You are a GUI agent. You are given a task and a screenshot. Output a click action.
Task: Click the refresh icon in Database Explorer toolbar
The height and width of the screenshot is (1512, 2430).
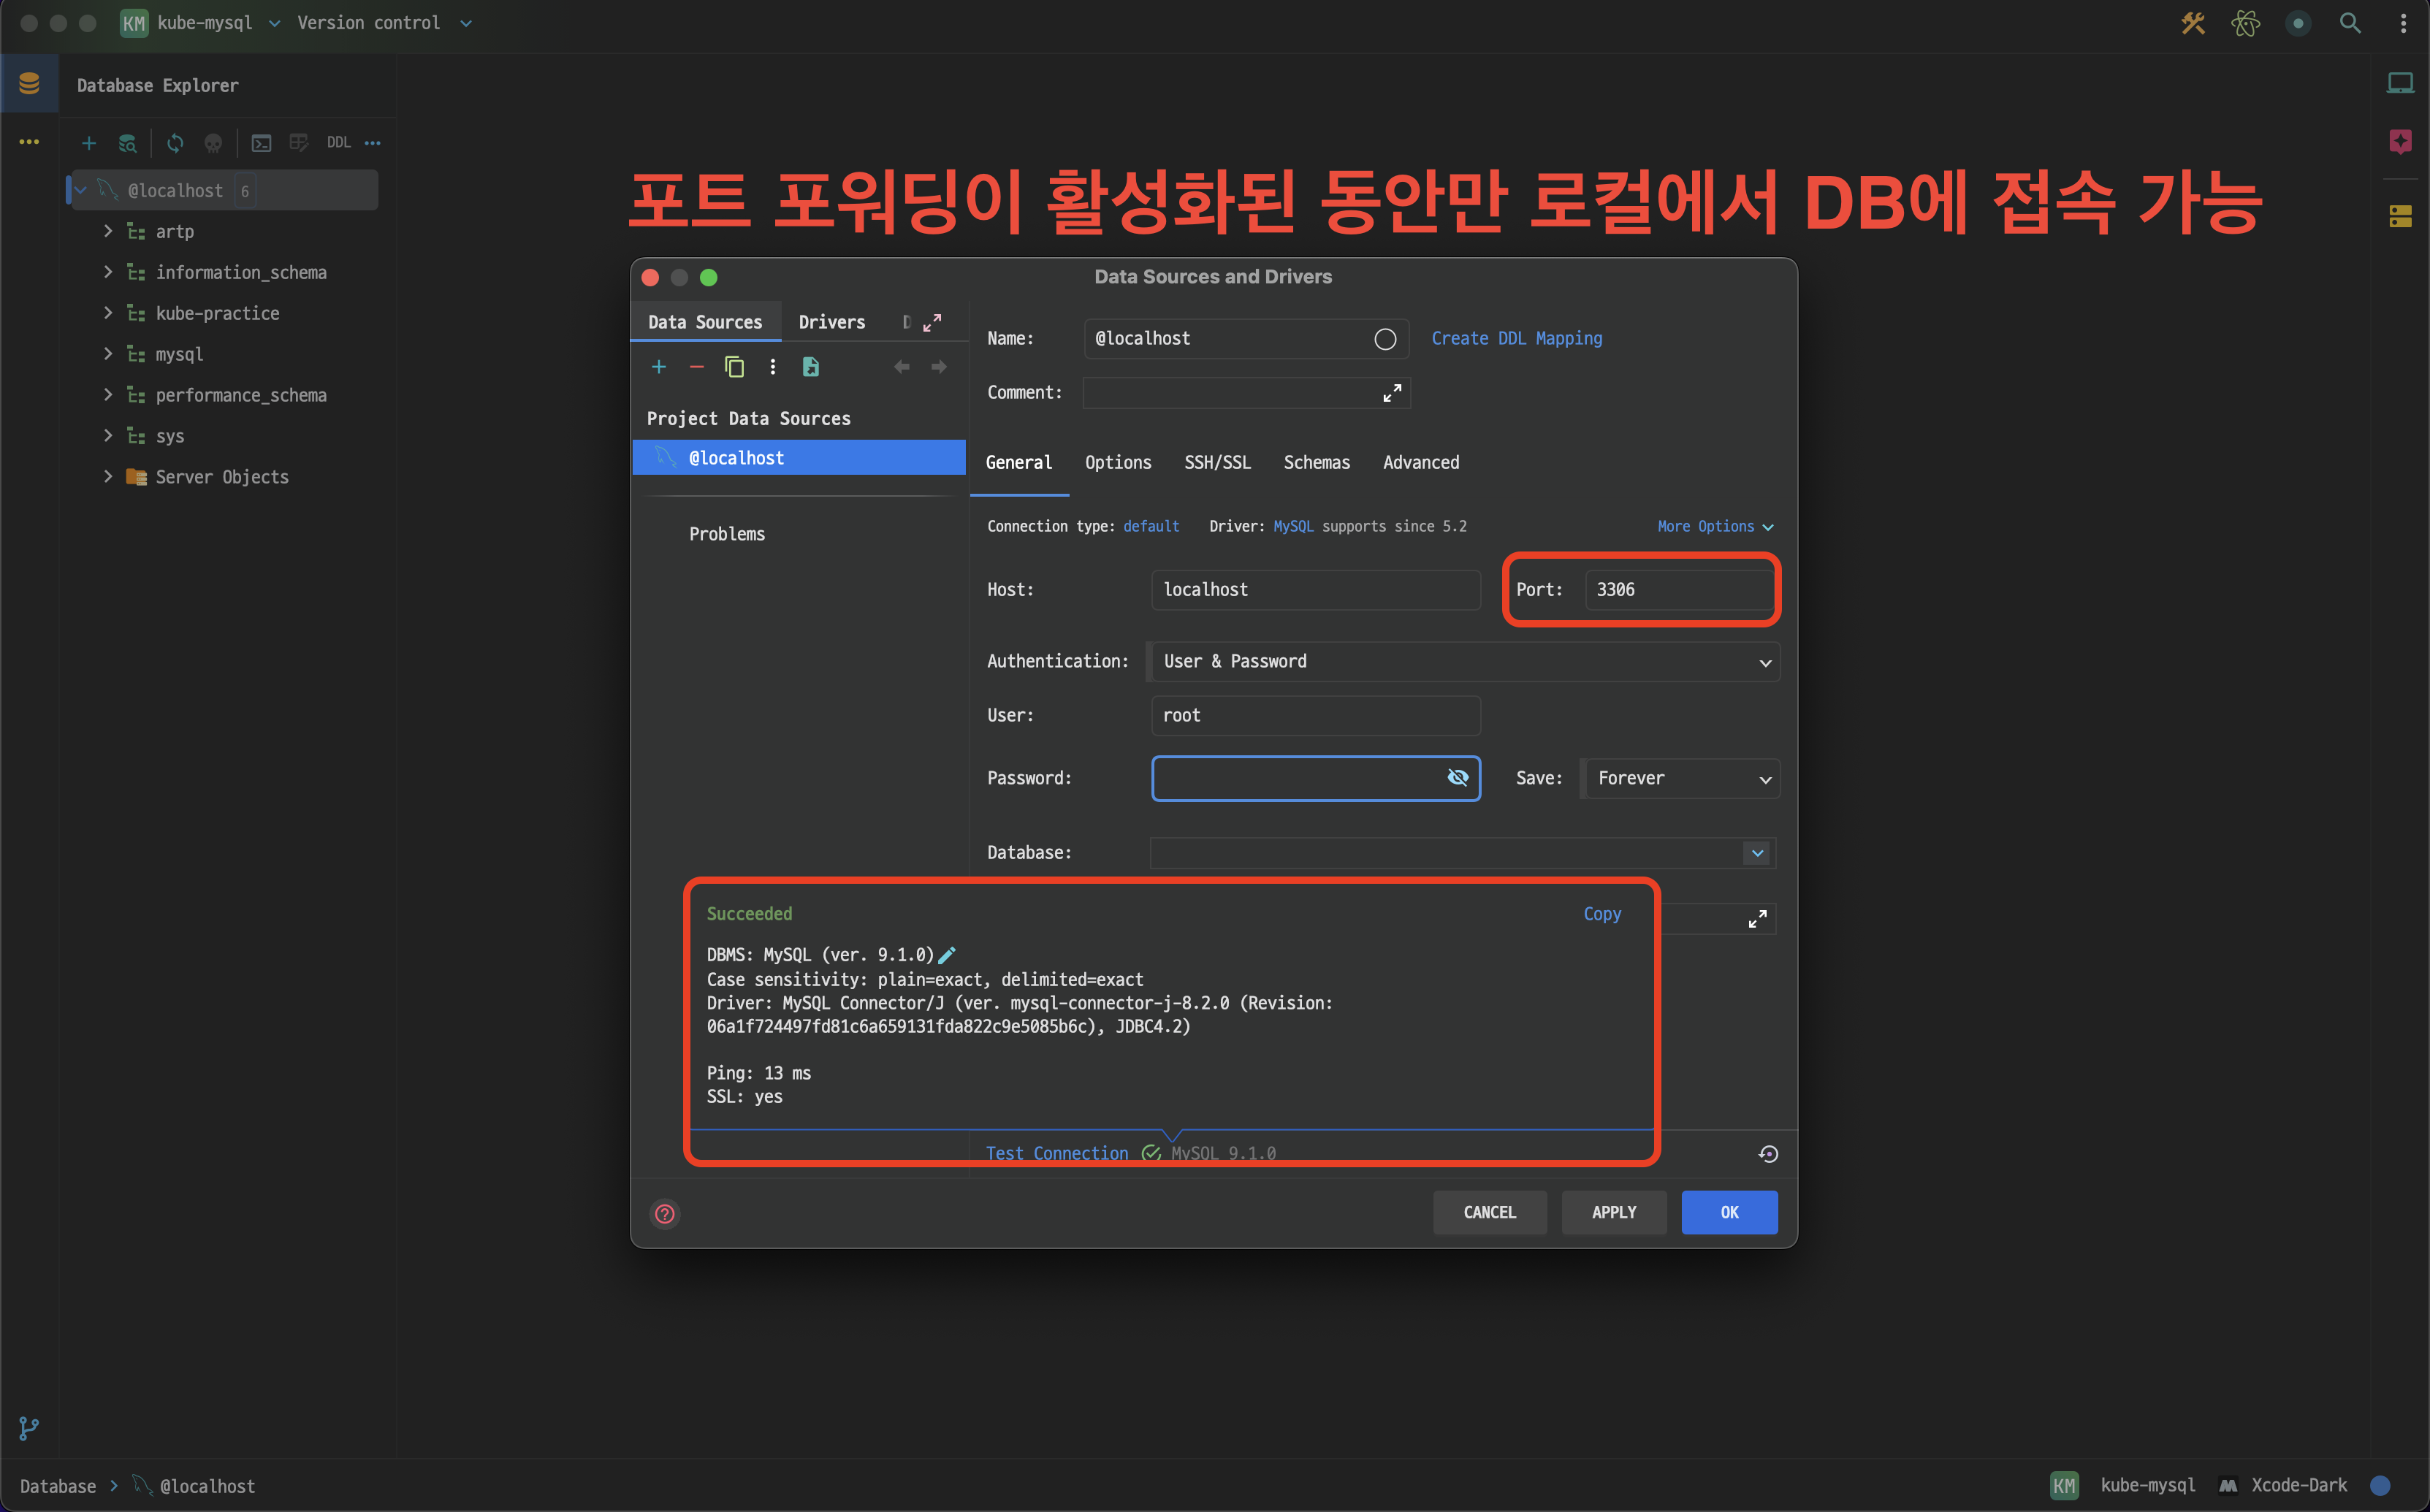coord(175,143)
